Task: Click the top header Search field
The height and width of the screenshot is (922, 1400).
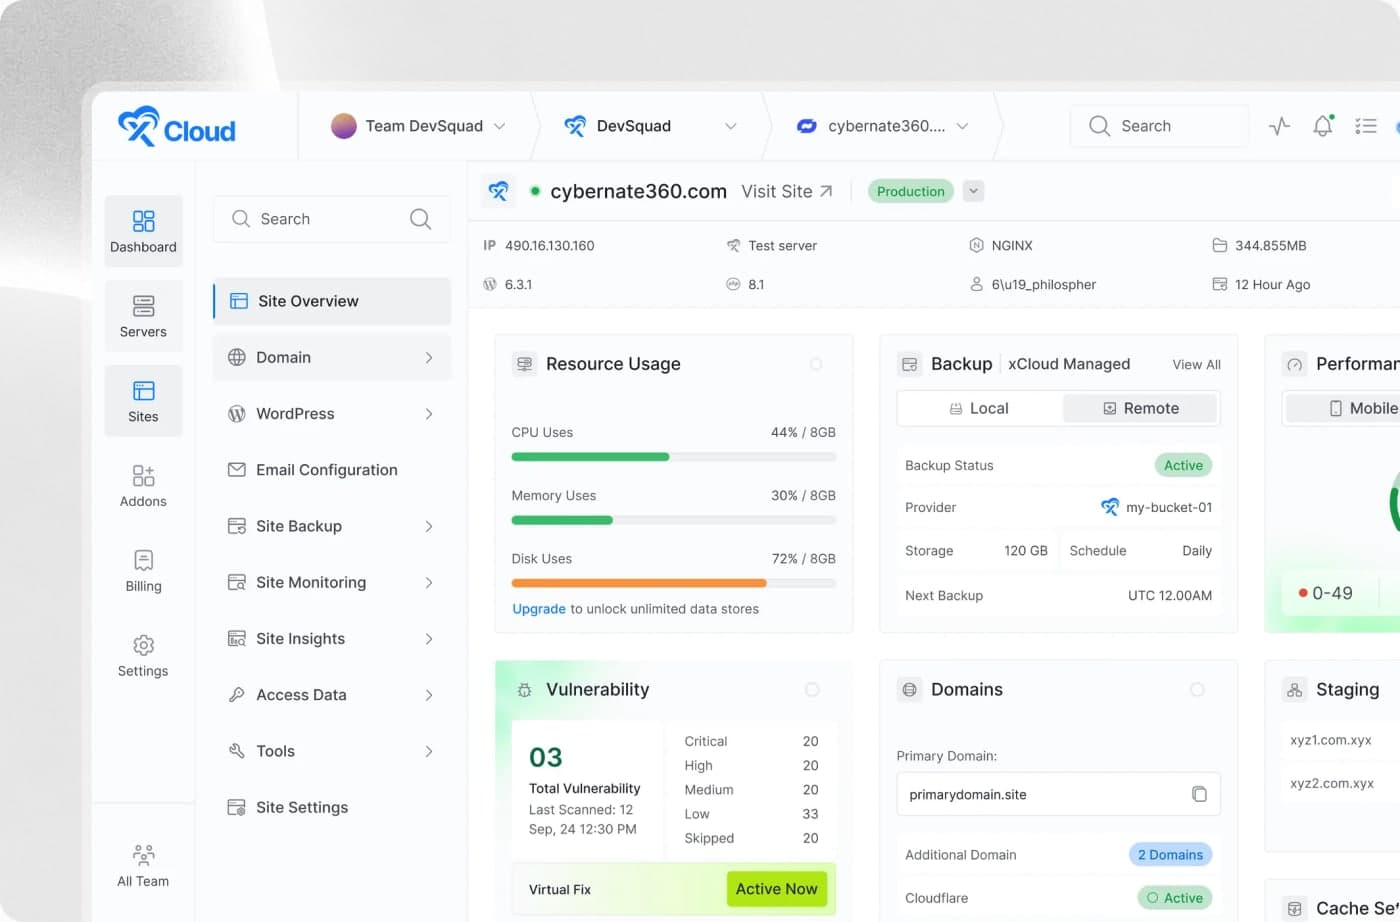Action: point(1159,126)
